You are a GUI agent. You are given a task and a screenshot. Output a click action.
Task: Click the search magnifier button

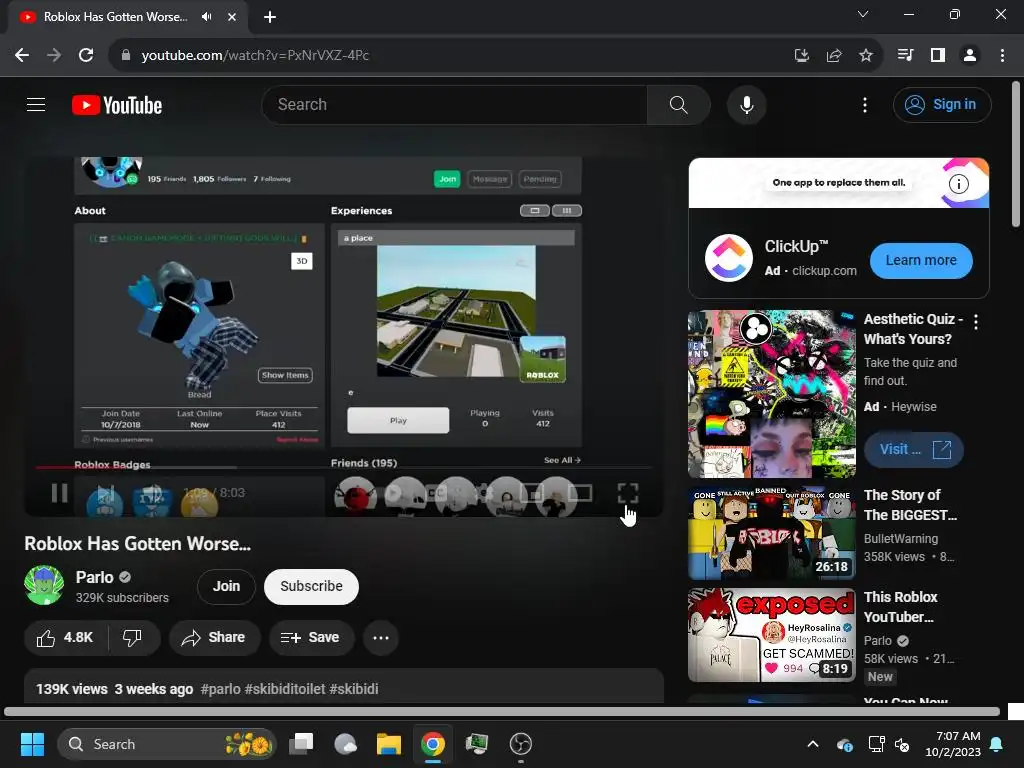679,104
